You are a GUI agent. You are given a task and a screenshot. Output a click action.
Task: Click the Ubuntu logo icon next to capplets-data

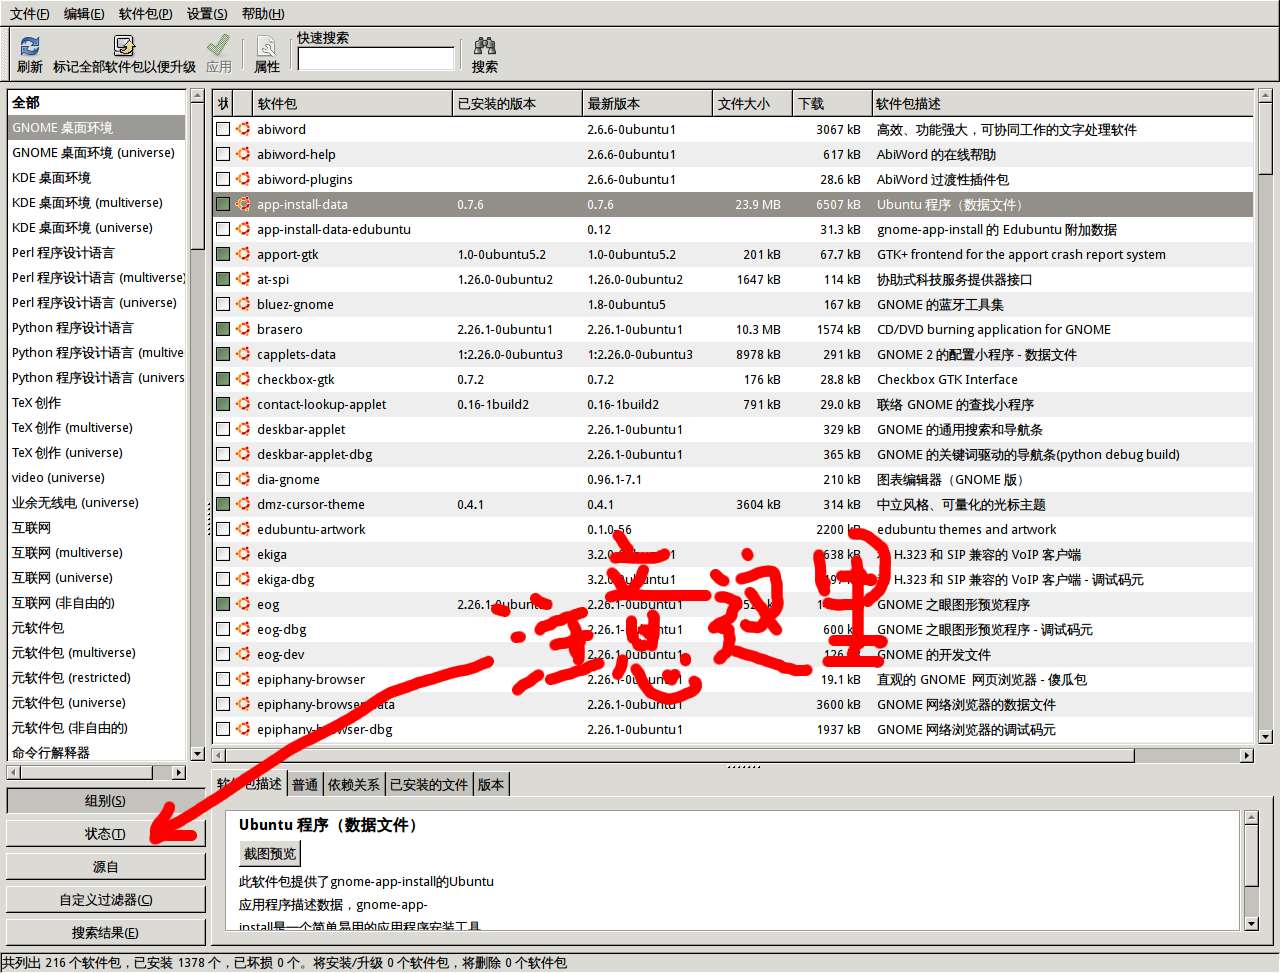click(243, 354)
